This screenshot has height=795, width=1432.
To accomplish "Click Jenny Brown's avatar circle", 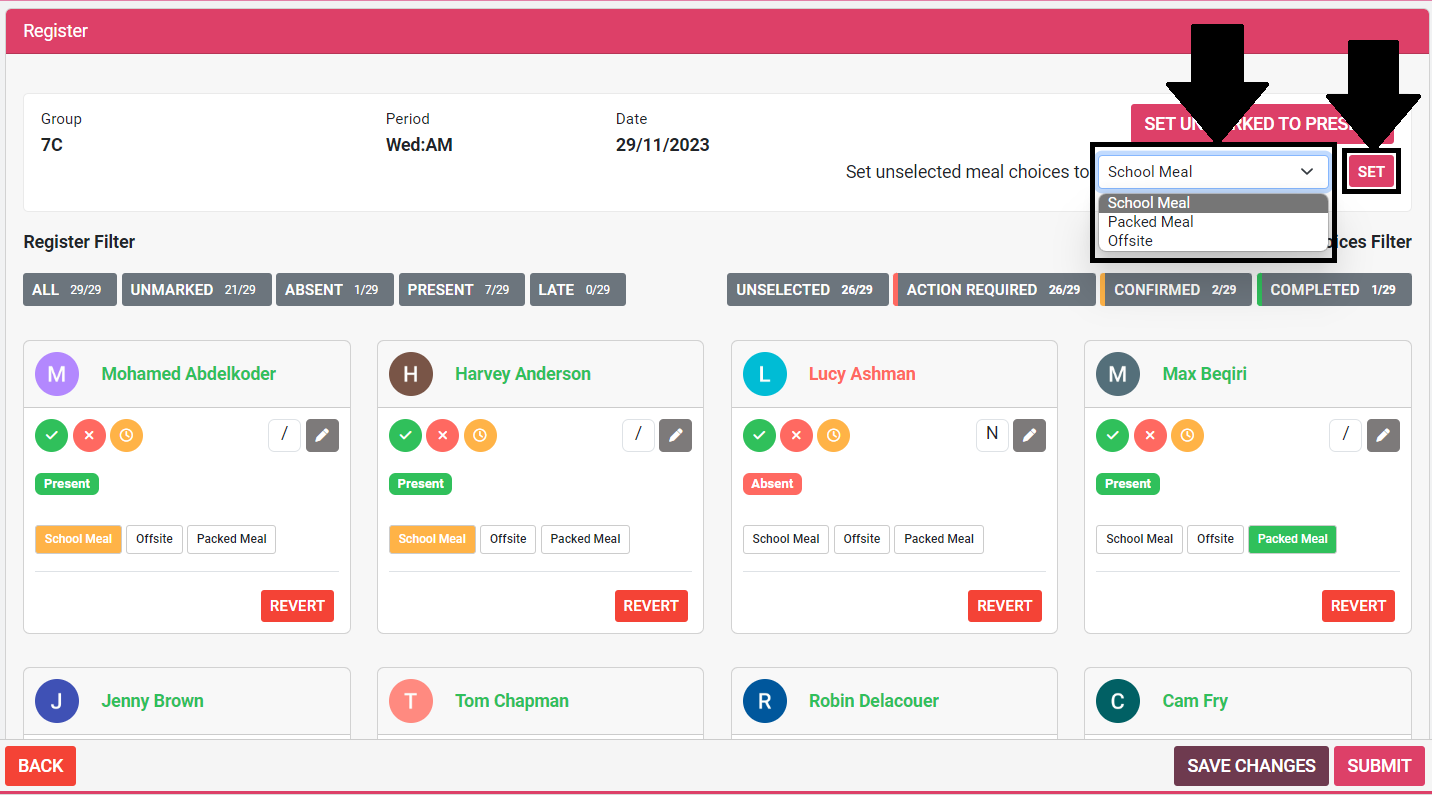I will coord(57,701).
